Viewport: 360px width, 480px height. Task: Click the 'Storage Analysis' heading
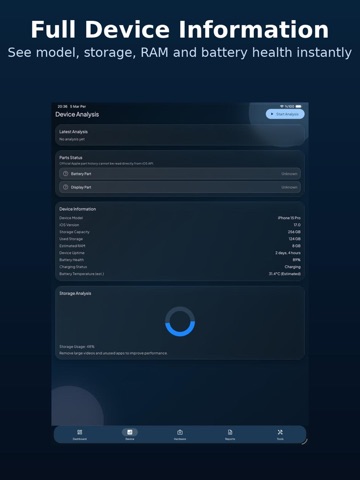point(75,293)
